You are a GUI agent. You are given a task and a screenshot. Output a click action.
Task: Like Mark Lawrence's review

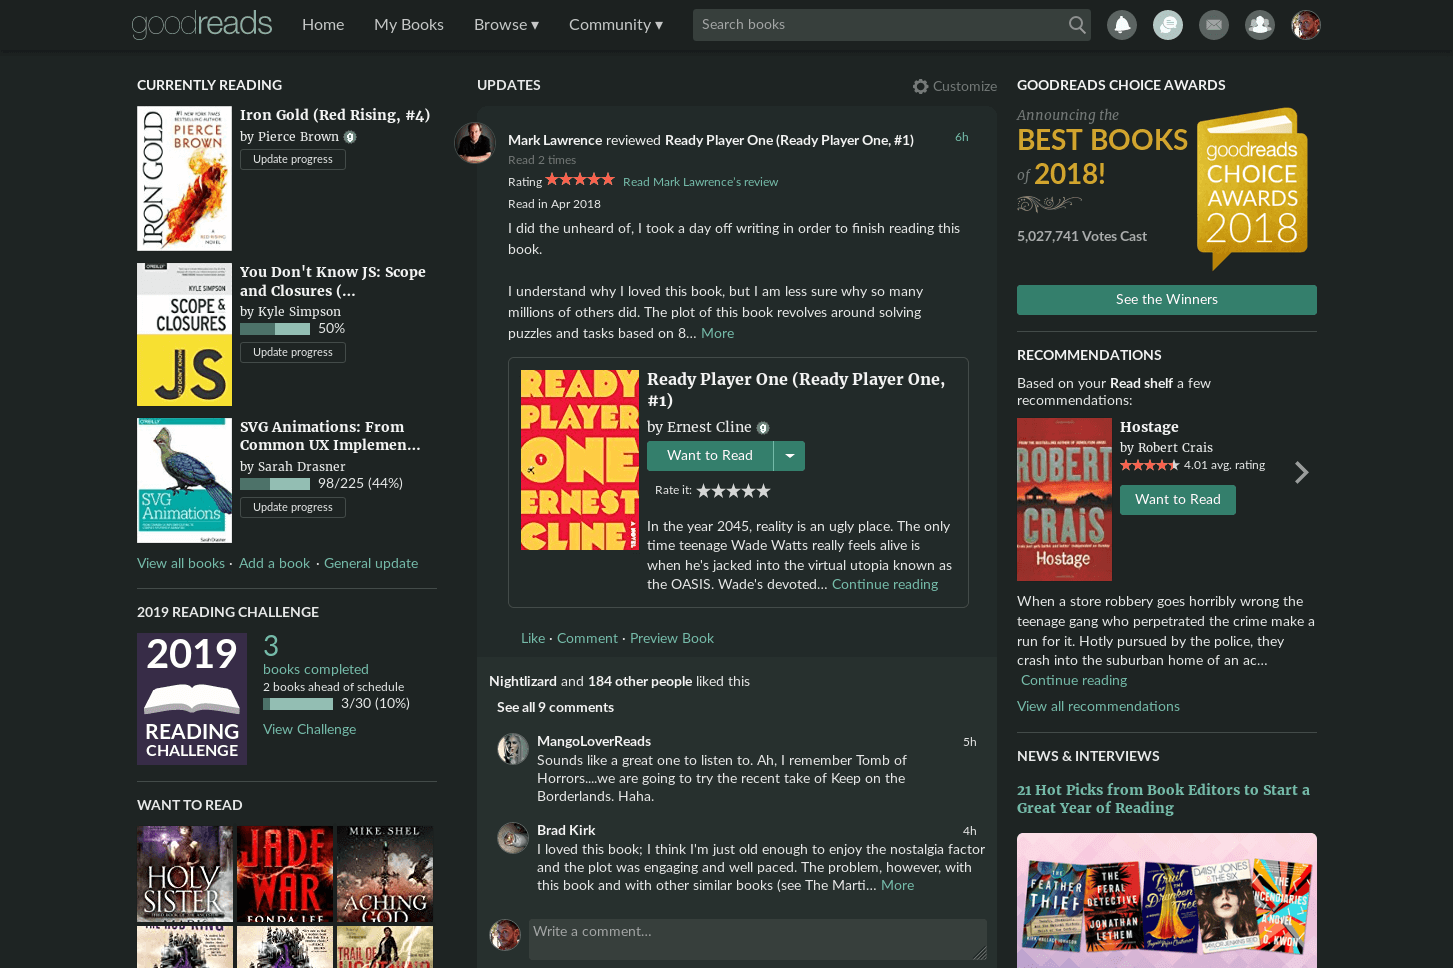[x=533, y=639]
